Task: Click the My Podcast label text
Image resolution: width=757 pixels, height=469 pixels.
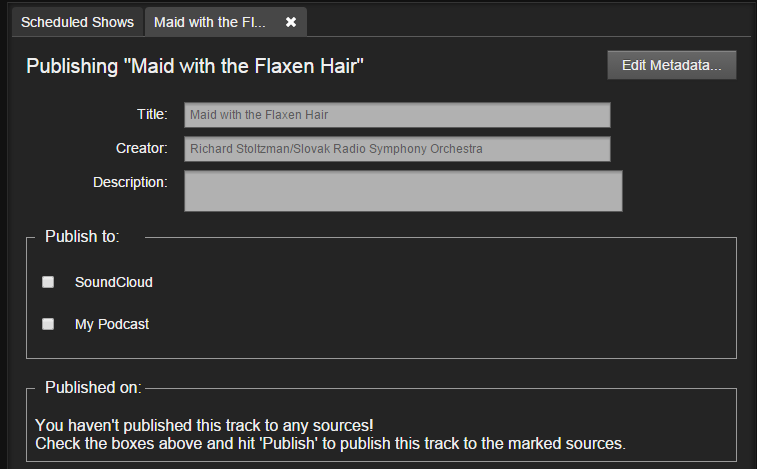Action: coord(112,324)
